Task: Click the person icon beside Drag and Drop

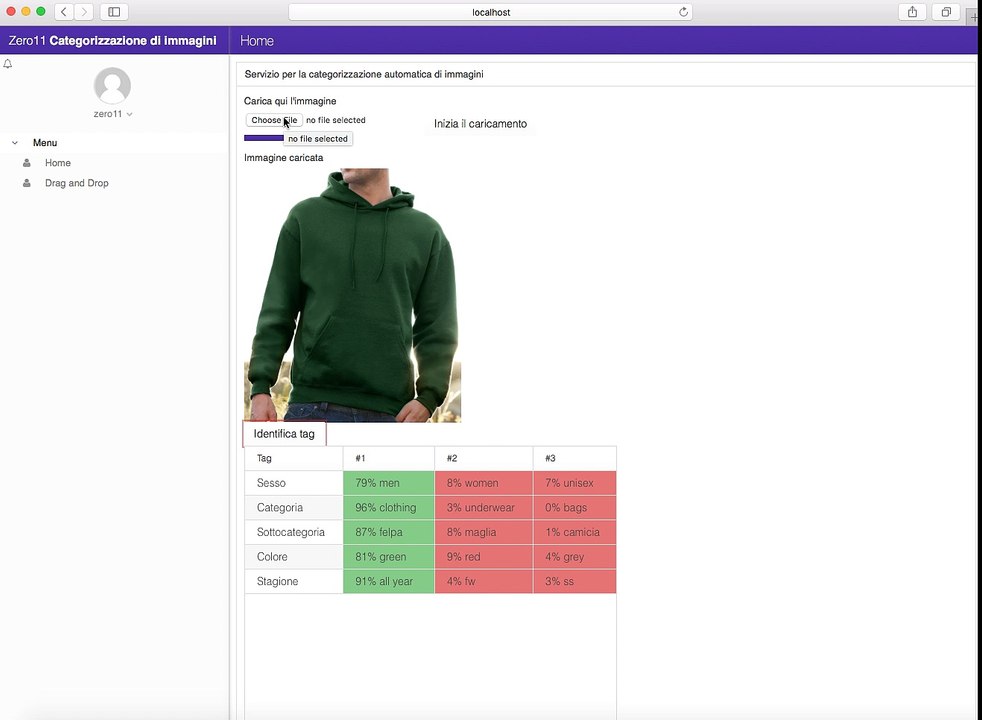Action: [x=27, y=183]
